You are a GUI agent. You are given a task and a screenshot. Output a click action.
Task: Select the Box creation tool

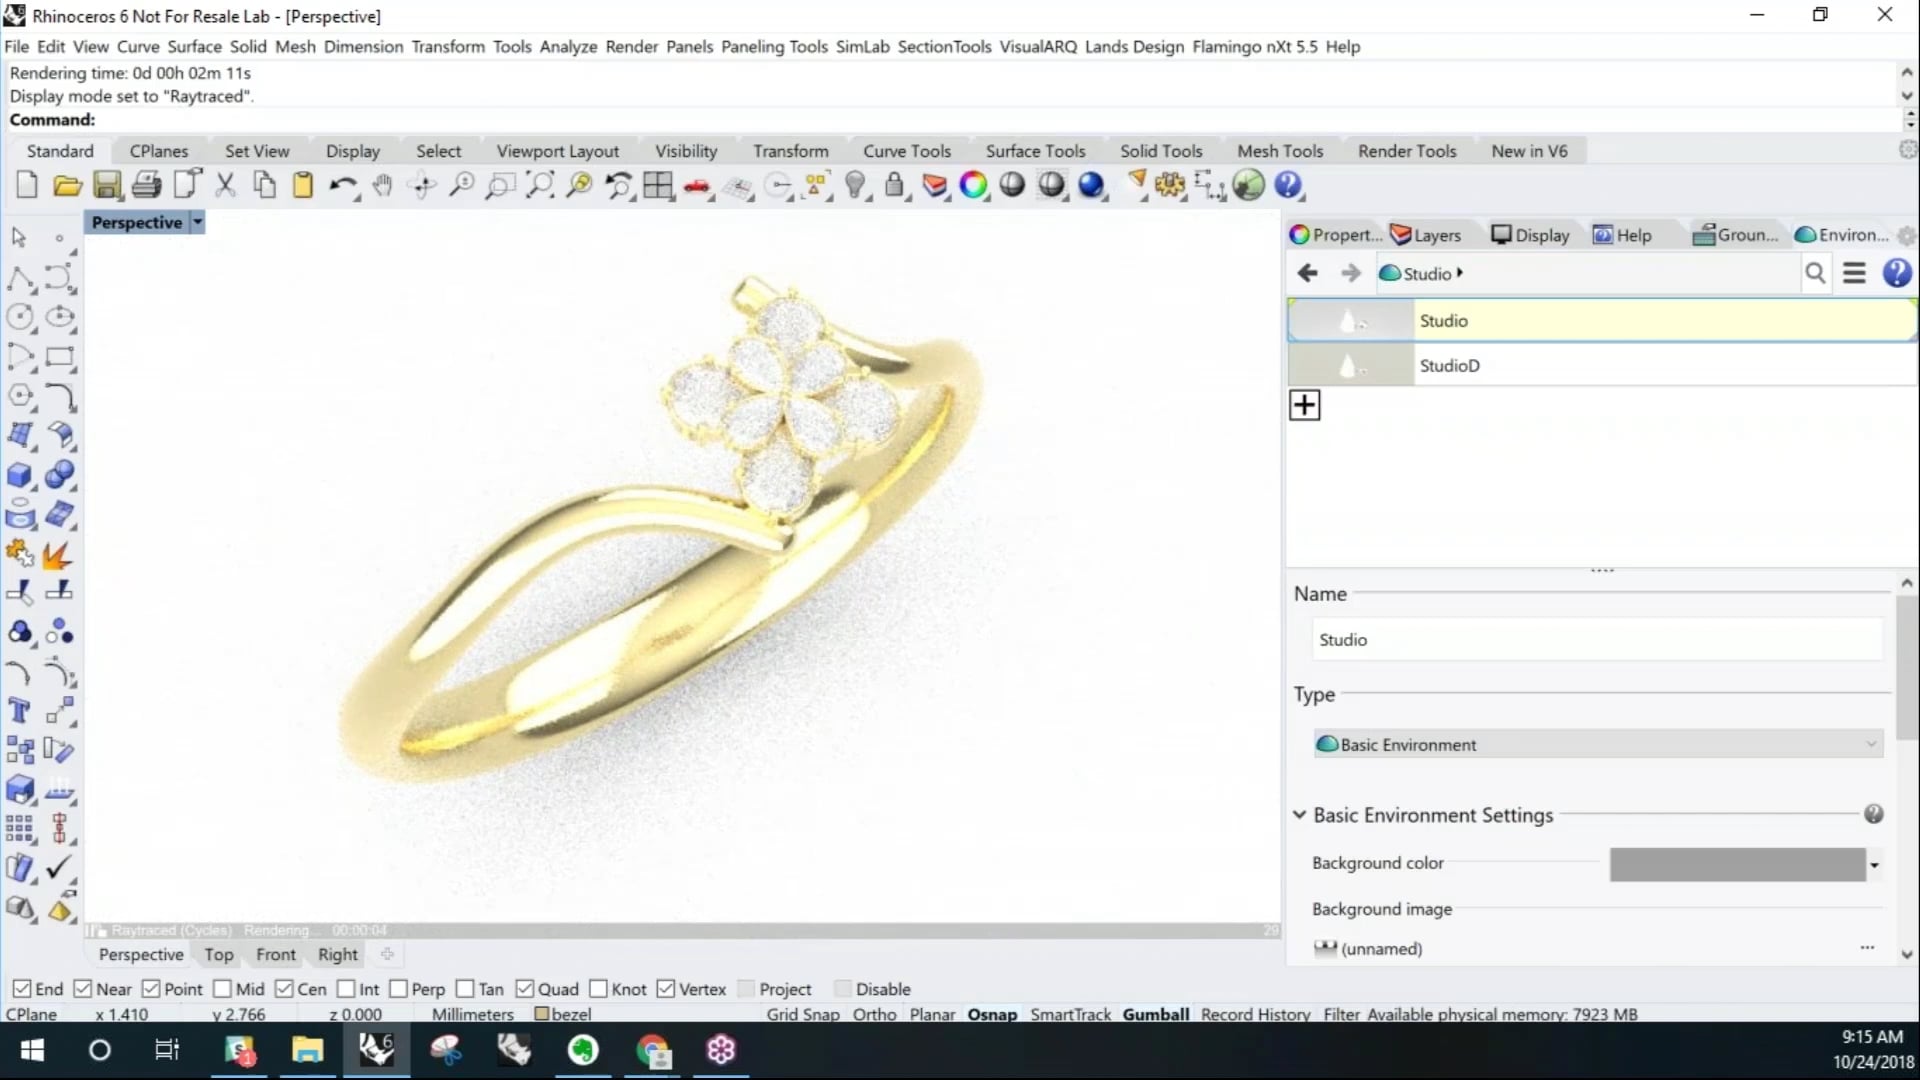[x=20, y=476]
